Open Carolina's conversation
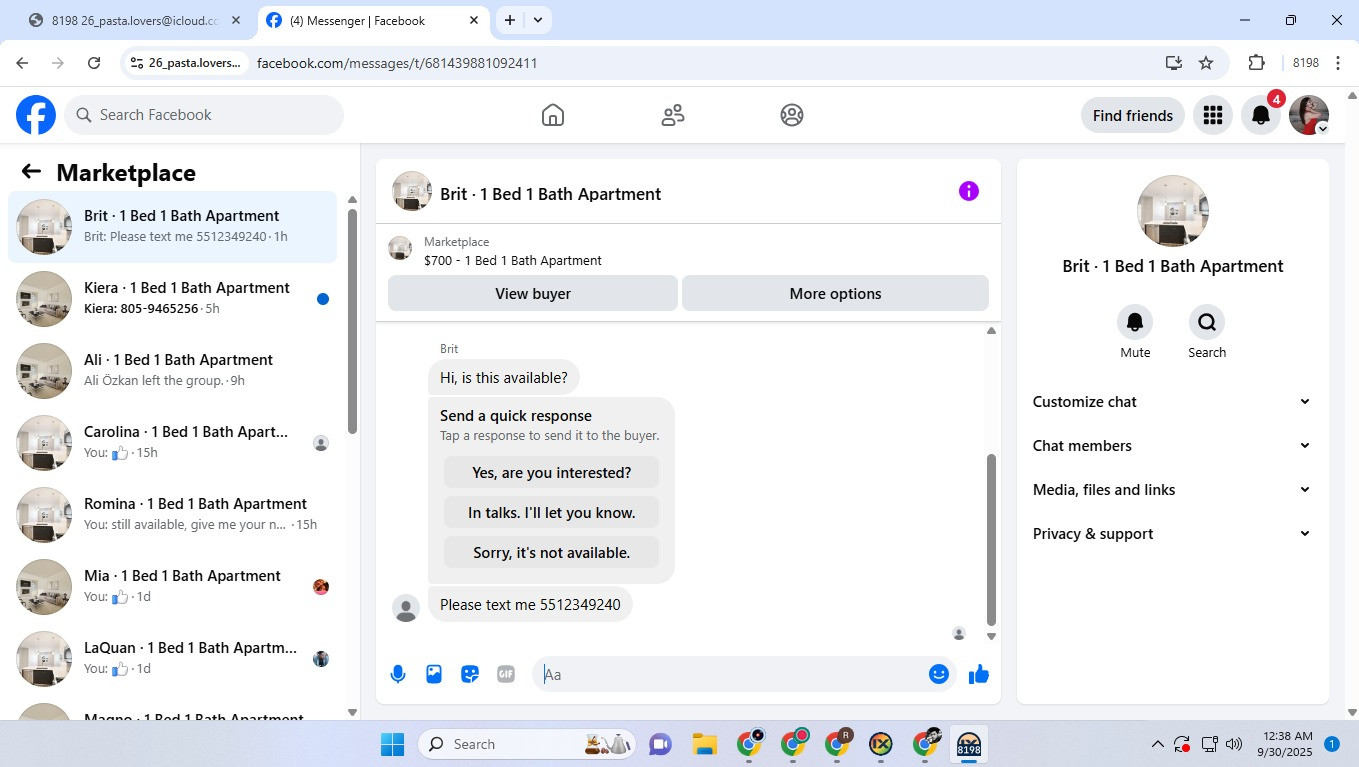The image size is (1359, 767). click(x=172, y=443)
